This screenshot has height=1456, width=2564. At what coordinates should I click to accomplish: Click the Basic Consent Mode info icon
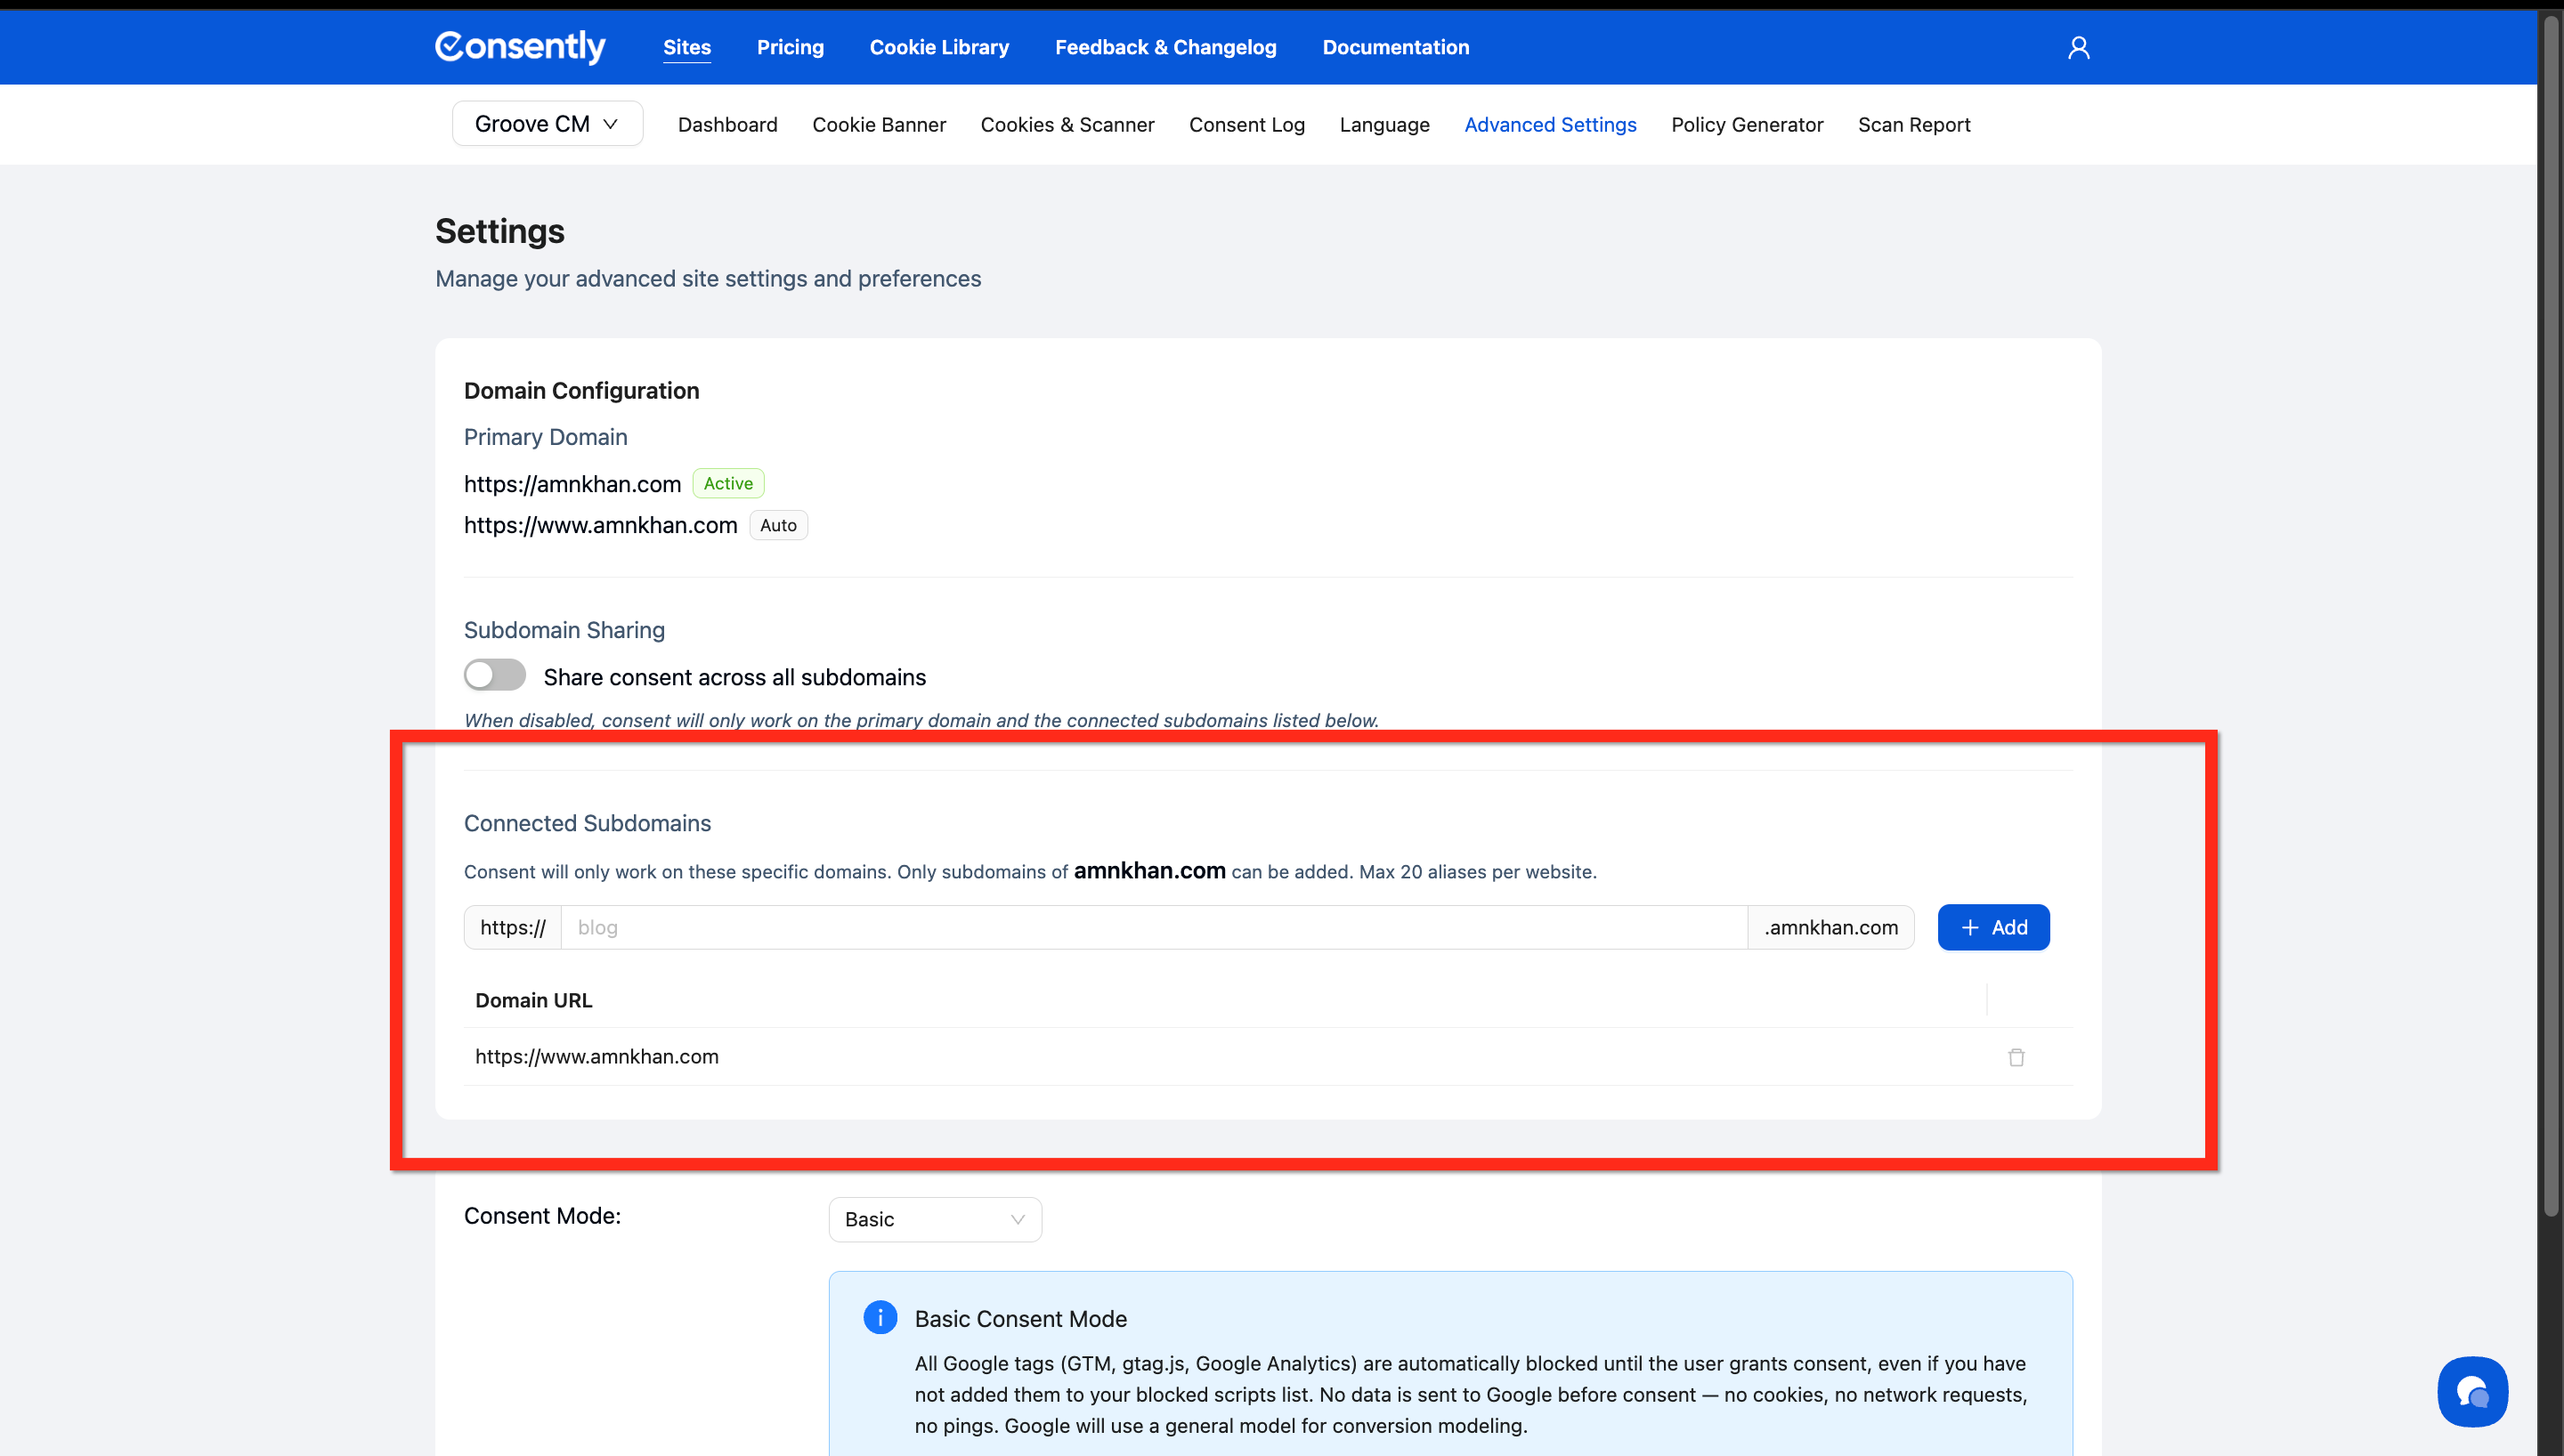879,1317
